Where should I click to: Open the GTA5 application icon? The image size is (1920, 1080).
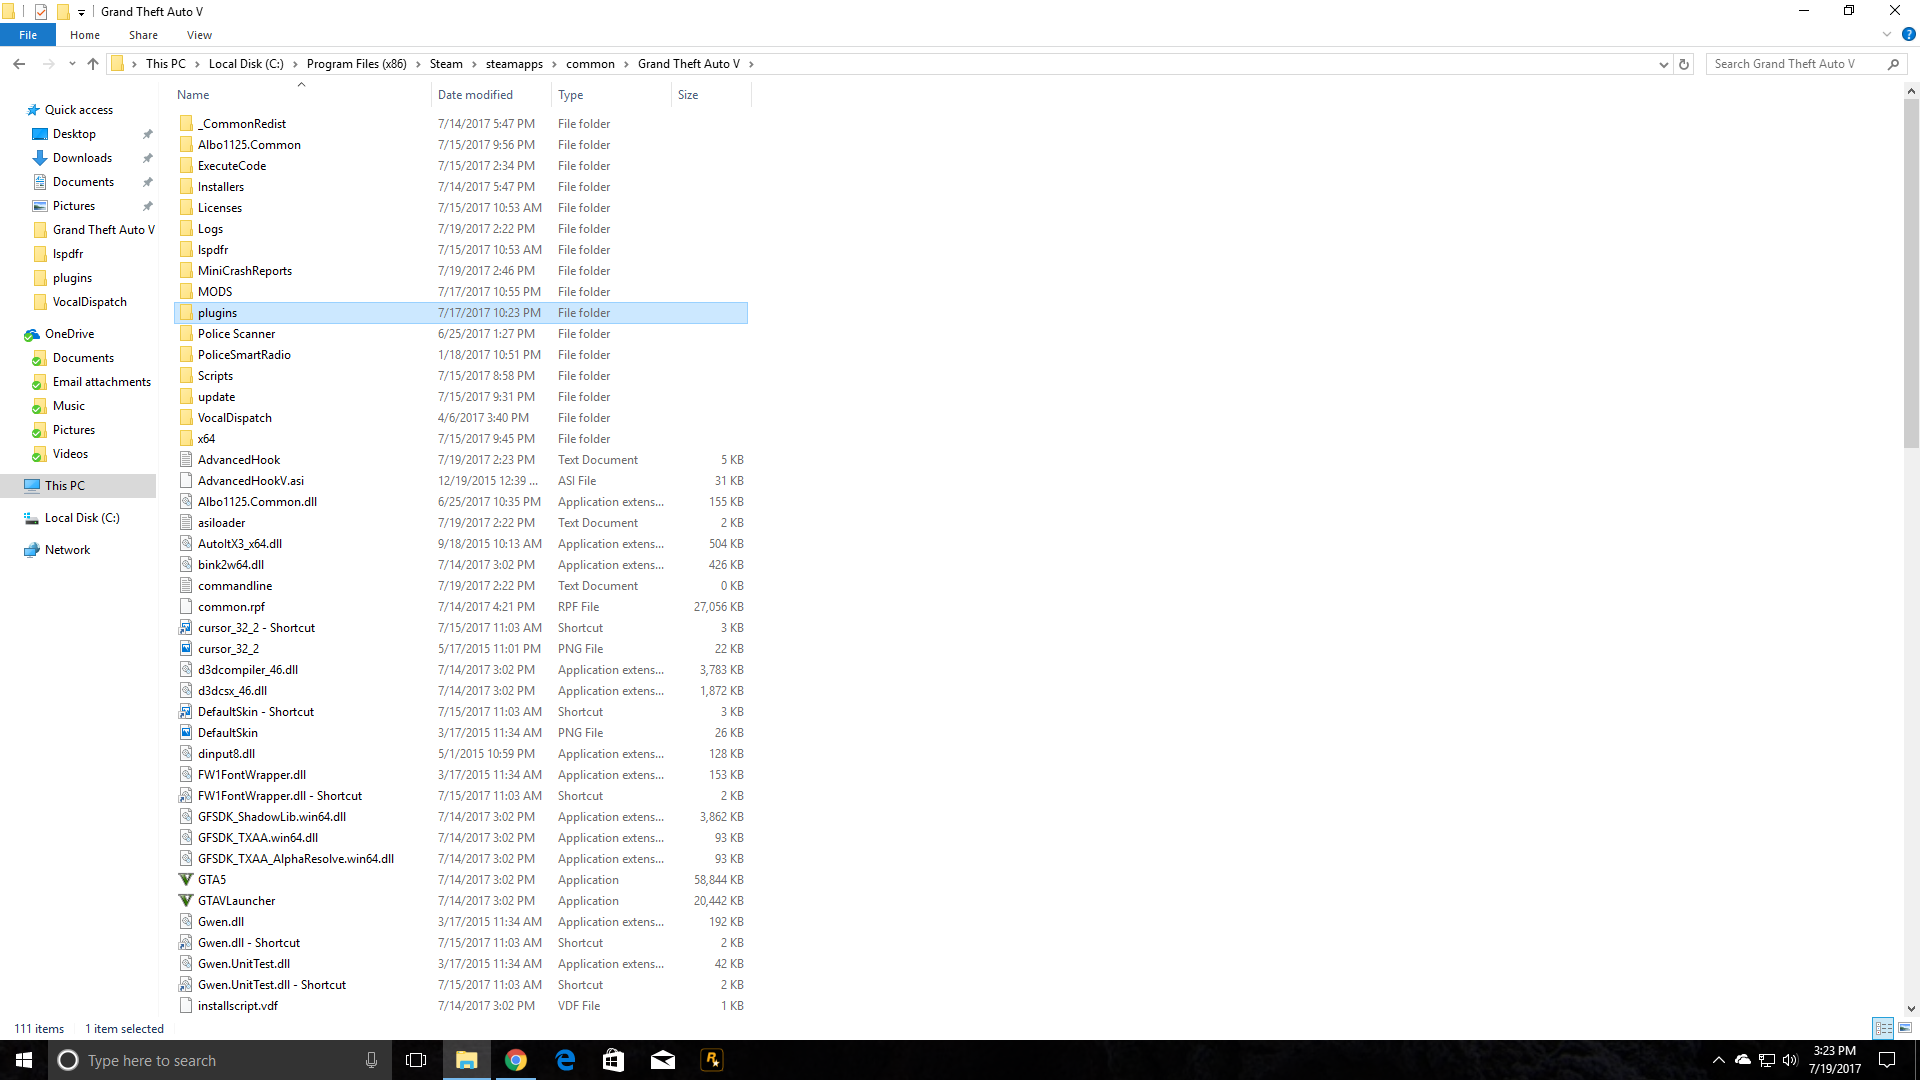click(x=186, y=880)
